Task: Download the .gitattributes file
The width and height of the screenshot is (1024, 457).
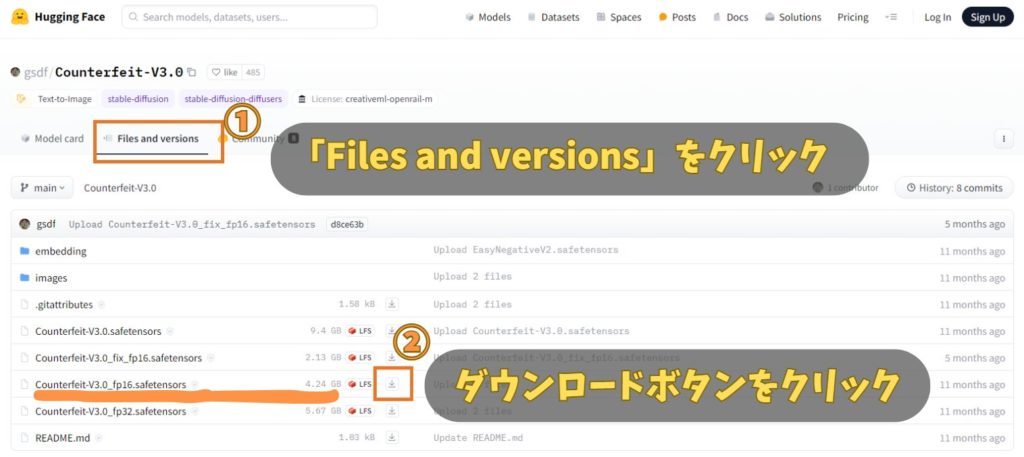Action: click(392, 304)
